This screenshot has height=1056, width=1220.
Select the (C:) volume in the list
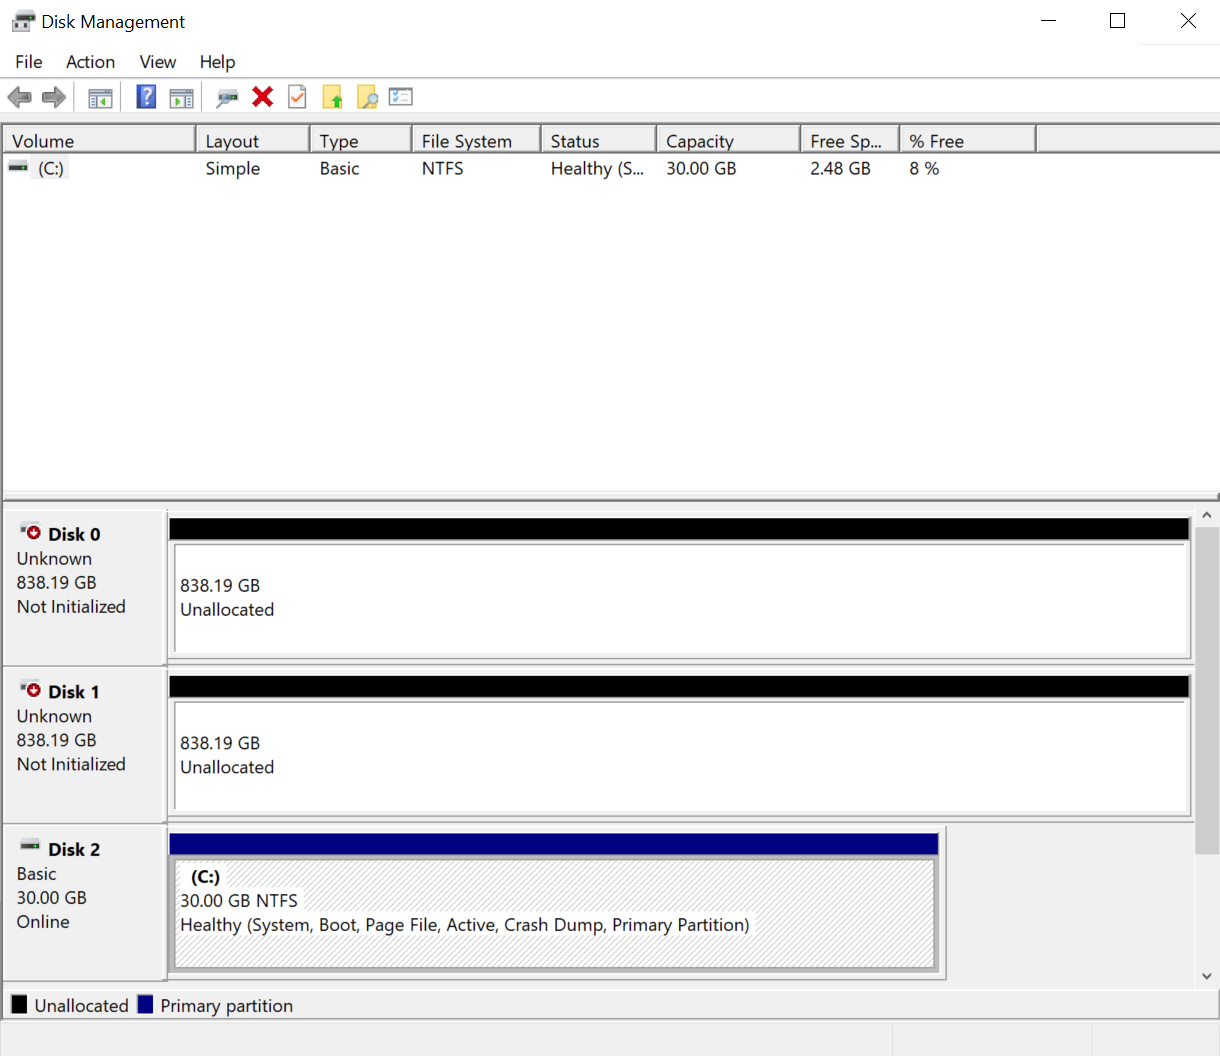pyautogui.click(x=51, y=168)
